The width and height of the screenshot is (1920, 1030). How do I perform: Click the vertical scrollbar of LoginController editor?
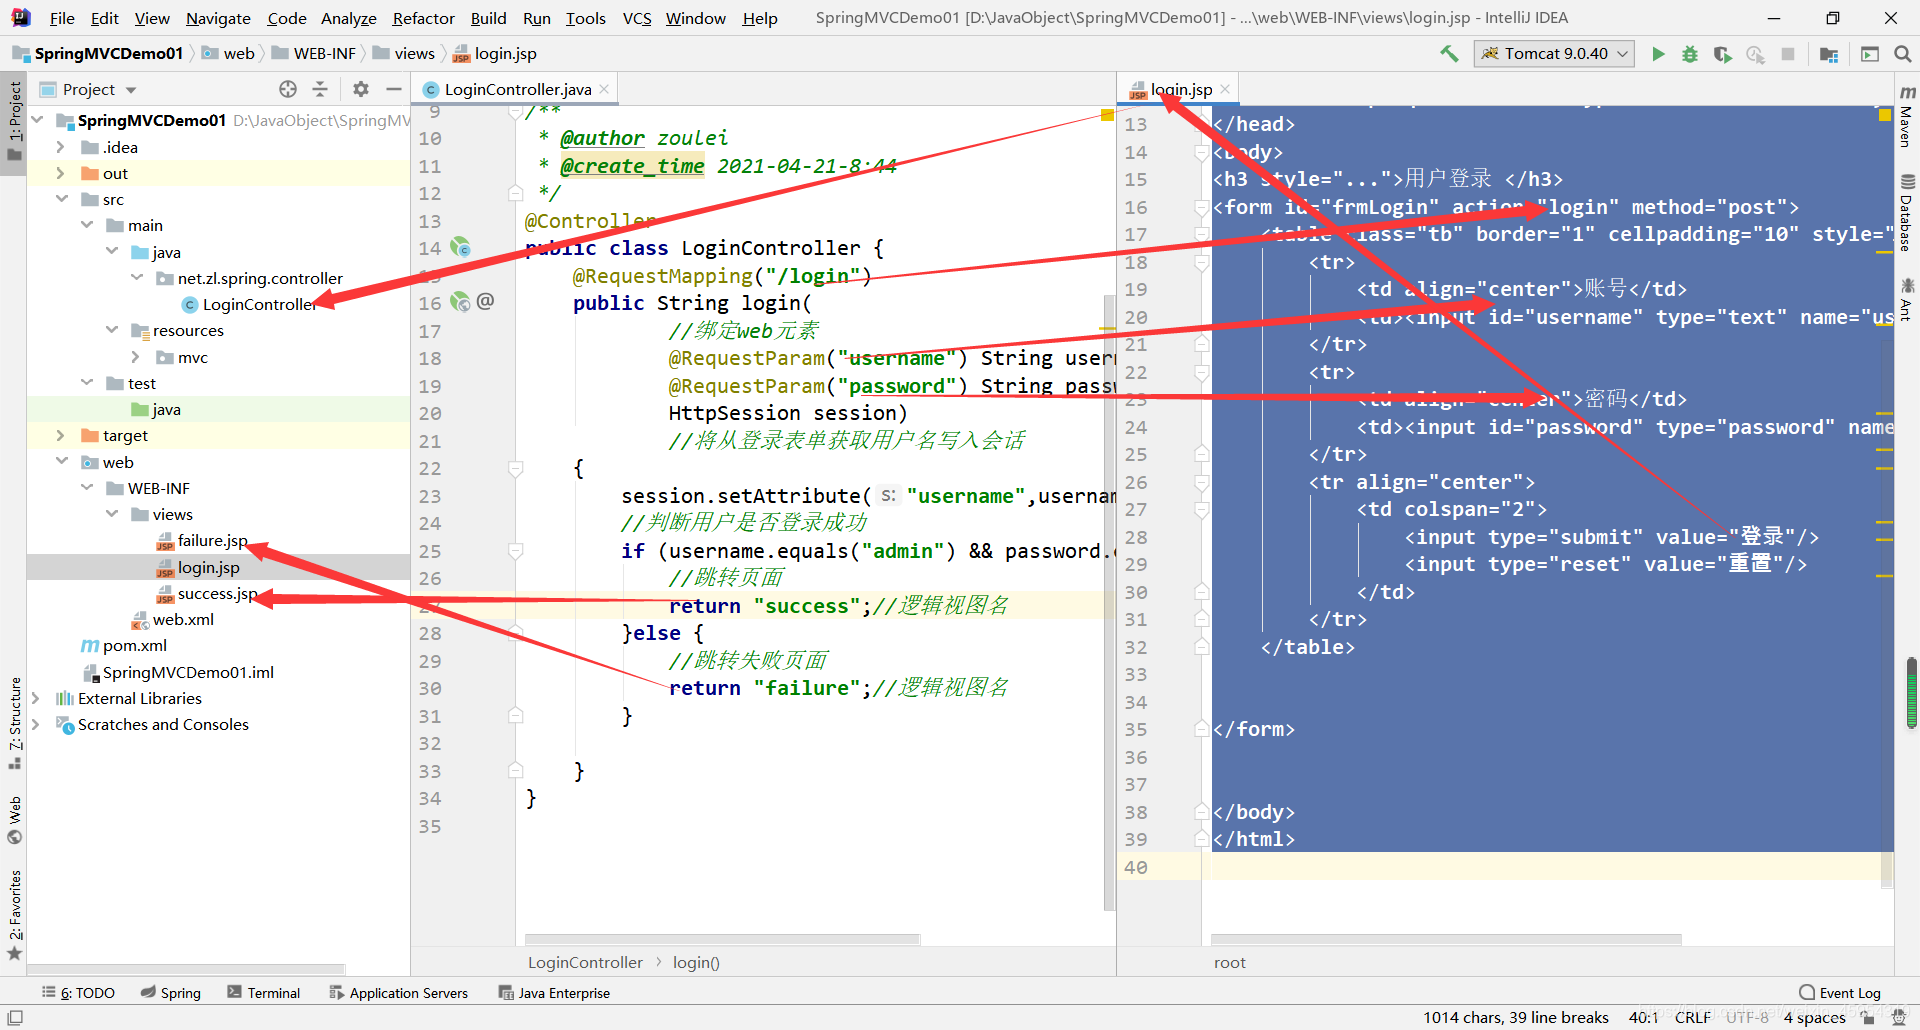(1109, 604)
